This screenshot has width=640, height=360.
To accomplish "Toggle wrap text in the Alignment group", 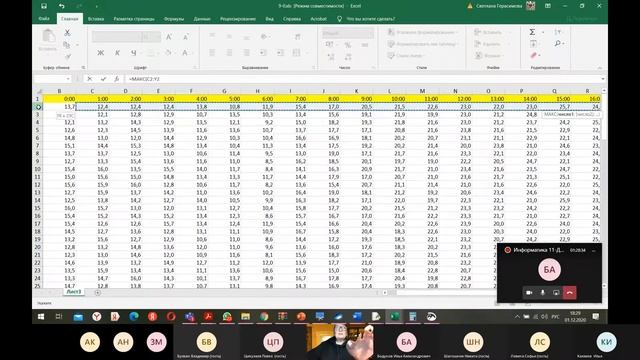I will pos(298,37).
